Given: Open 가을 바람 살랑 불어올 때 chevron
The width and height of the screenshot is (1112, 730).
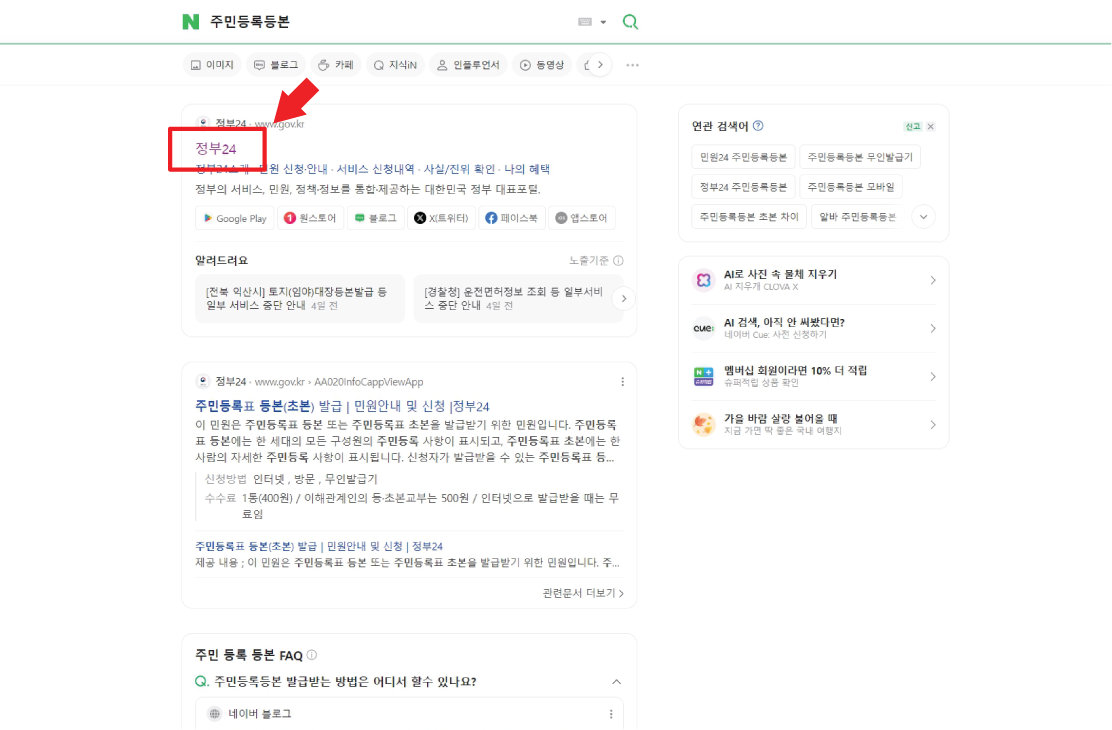Looking at the screenshot, I should click(933, 425).
